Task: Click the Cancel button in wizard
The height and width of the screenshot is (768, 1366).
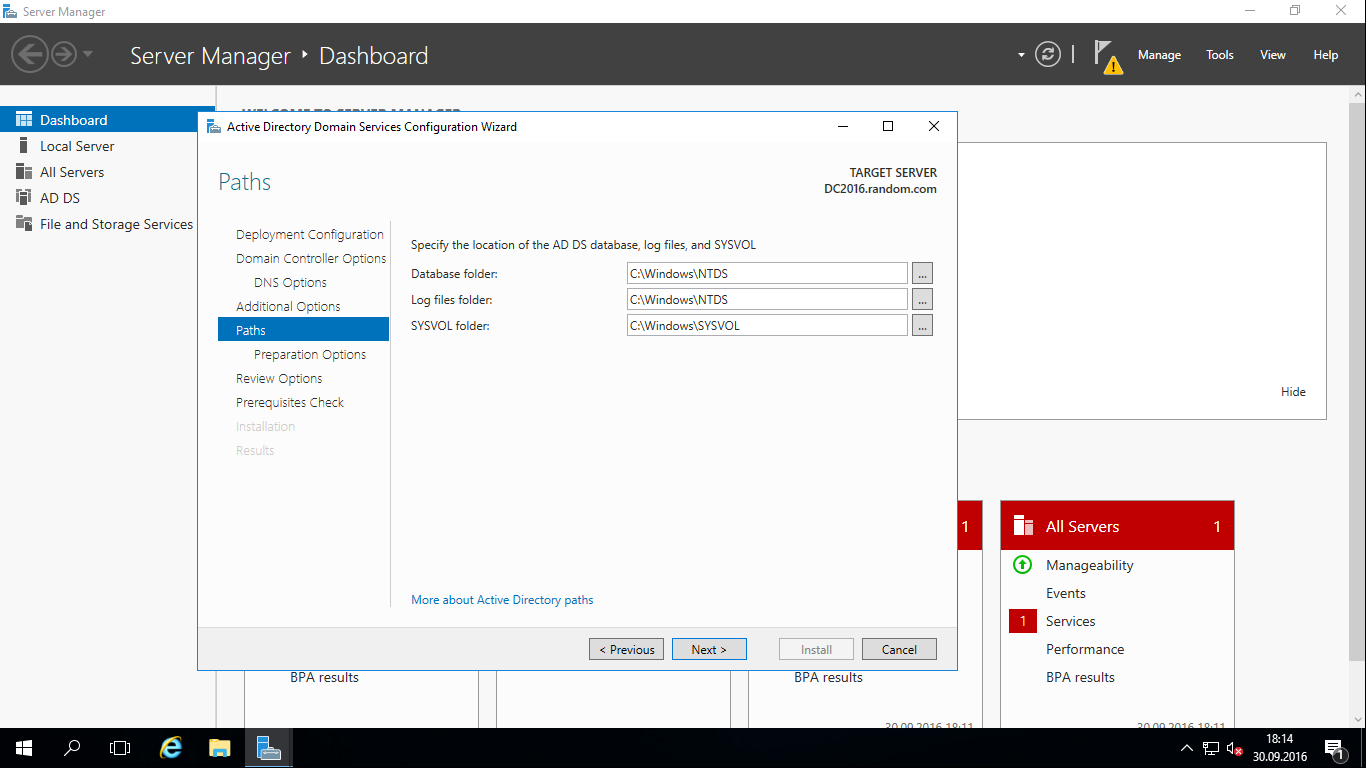Action: 899,649
